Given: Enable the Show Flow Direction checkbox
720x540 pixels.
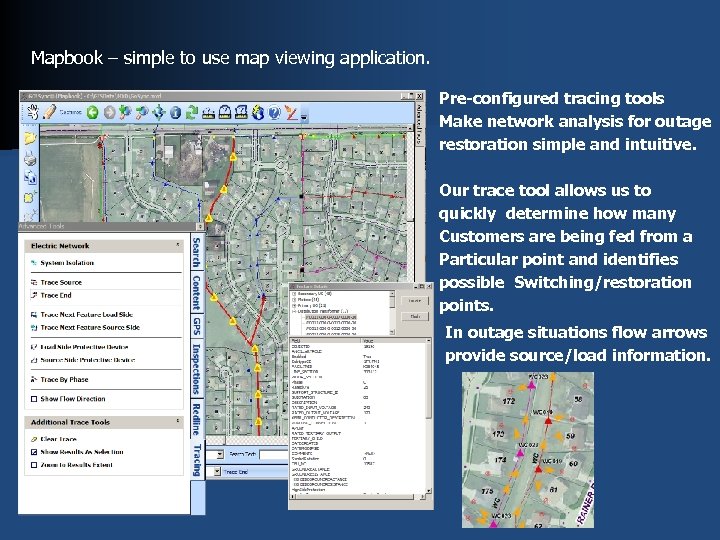Looking at the screenshot, I should coord(34,399).
